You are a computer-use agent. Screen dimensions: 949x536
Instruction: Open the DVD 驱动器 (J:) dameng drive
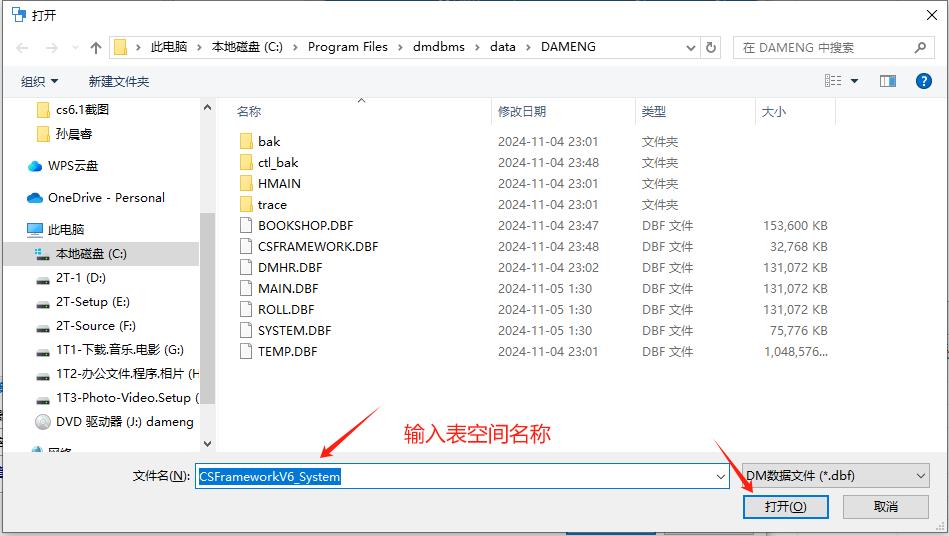124,421
